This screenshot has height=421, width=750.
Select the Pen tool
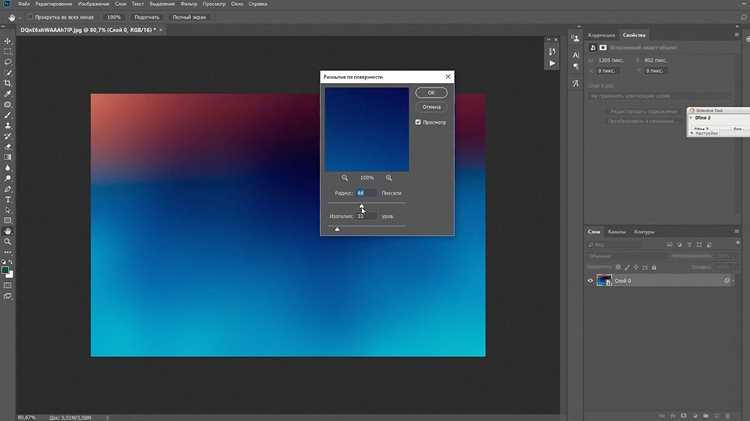pos(8,189)
